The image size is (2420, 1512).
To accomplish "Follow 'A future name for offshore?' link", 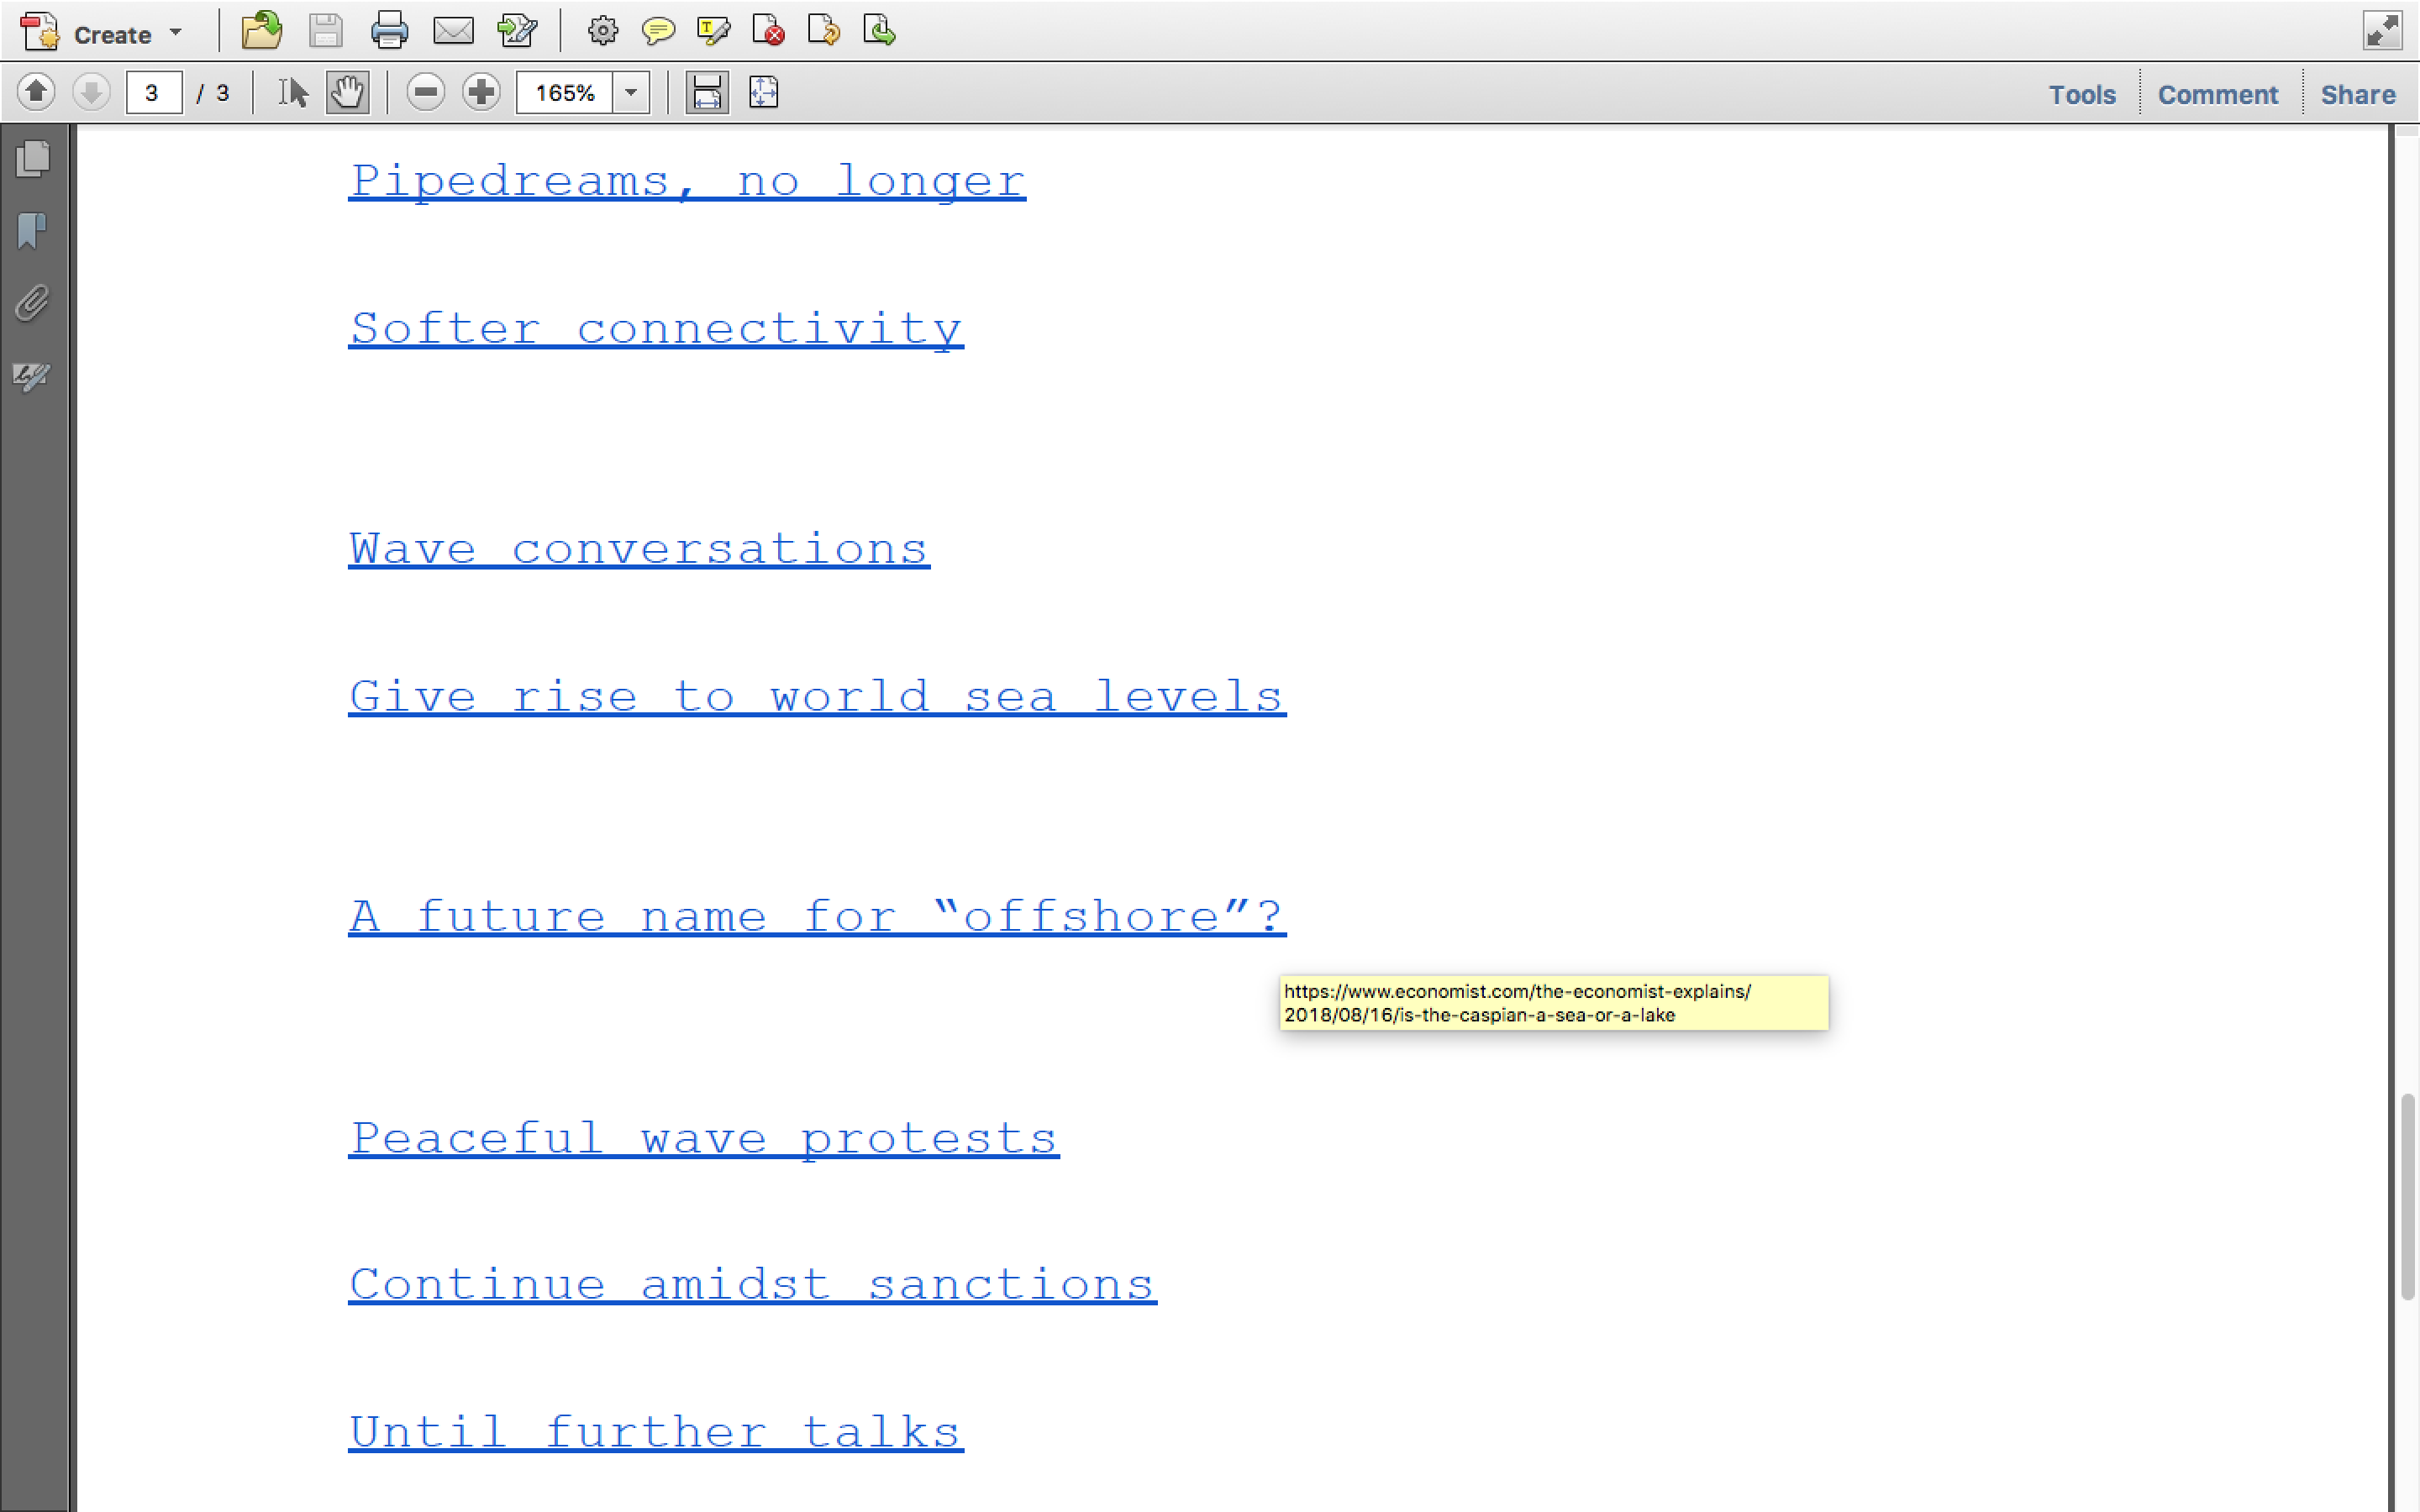I will tap(817, 916).
